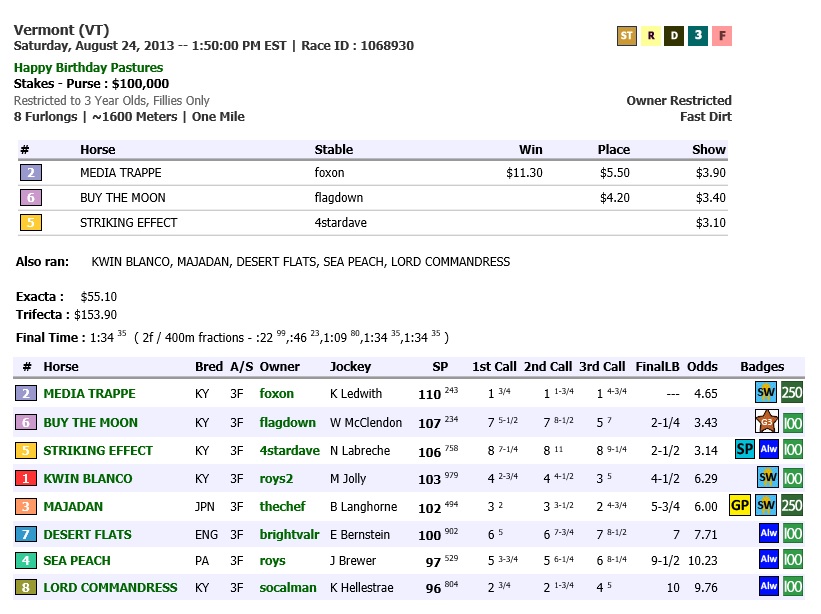Click the SW badge for Media Trappe
The image size is (821, 614).
pyautogui.click(x=767, y=394)
